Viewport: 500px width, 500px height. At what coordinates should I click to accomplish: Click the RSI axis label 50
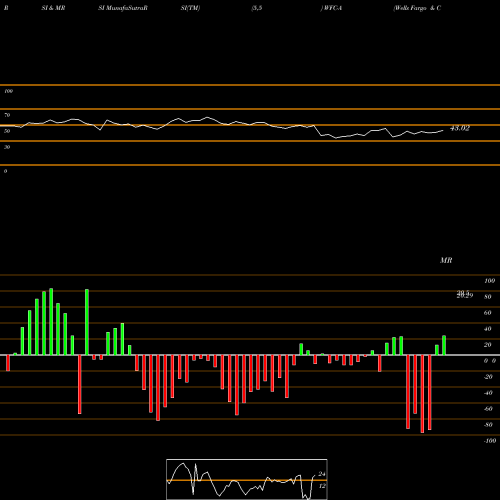[x=7, y=131]
